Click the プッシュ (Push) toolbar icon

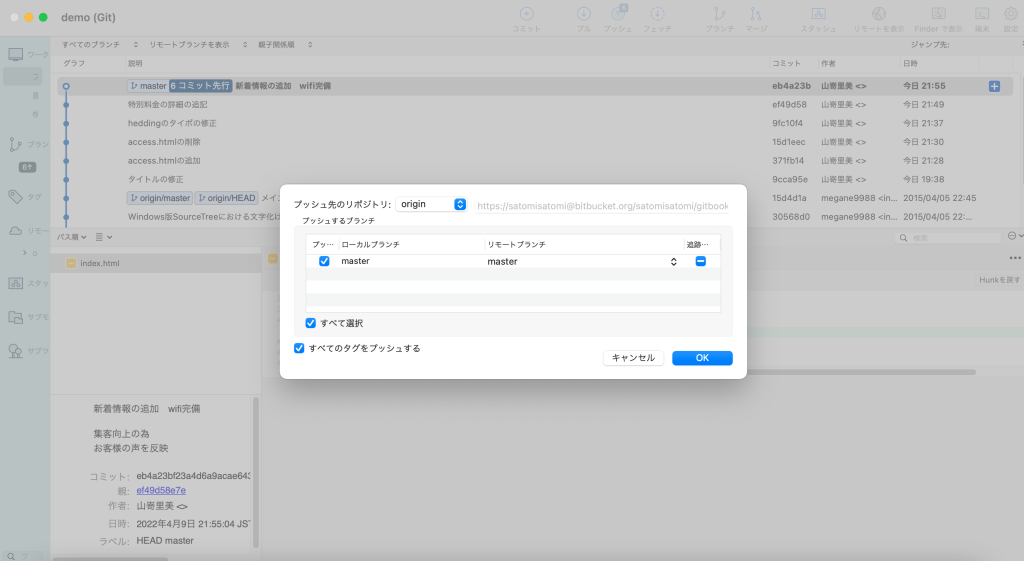tap(618, 14)
